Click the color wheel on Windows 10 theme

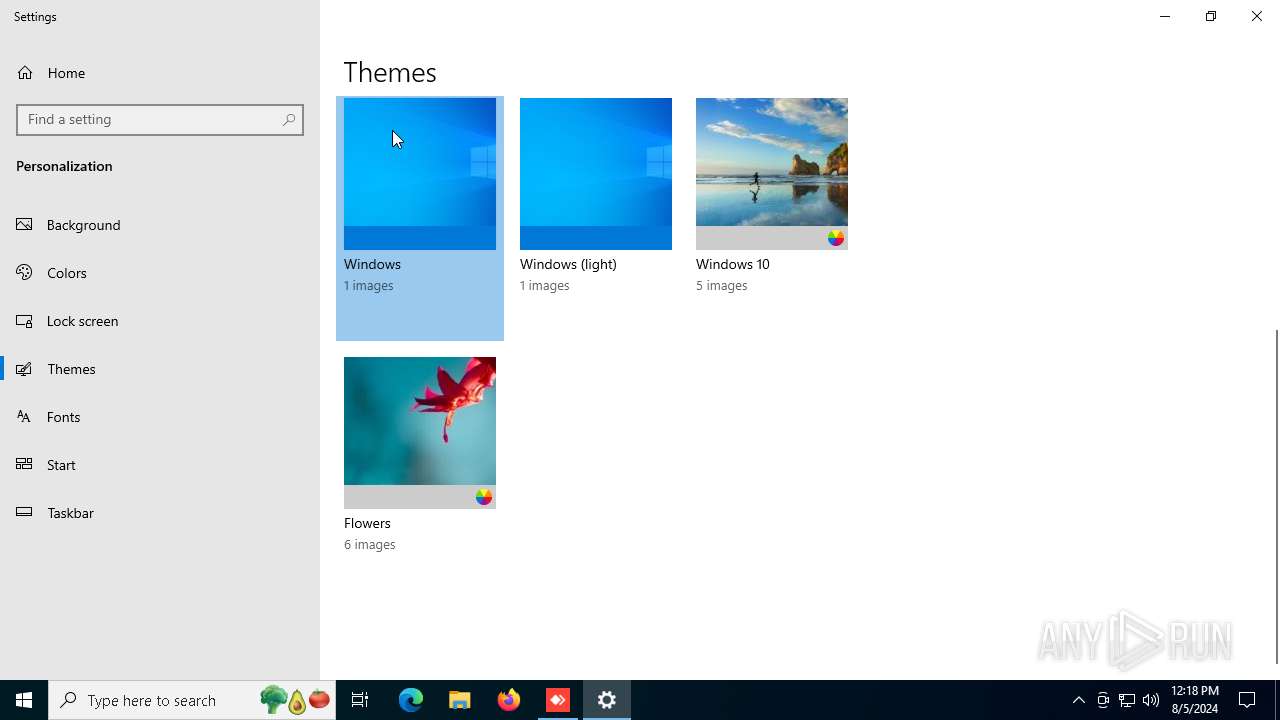(836, 238)
